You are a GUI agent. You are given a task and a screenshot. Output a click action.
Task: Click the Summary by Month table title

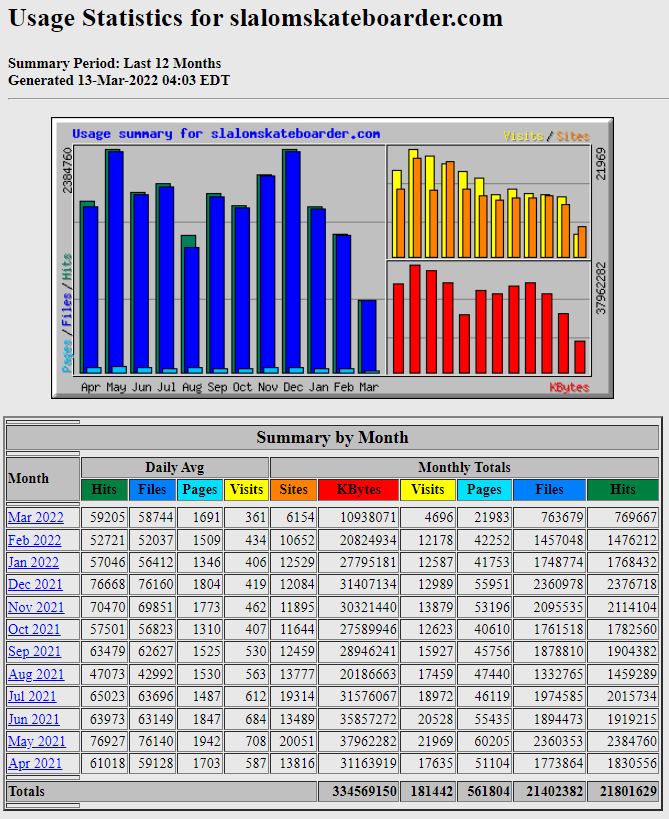pos(332,437)
